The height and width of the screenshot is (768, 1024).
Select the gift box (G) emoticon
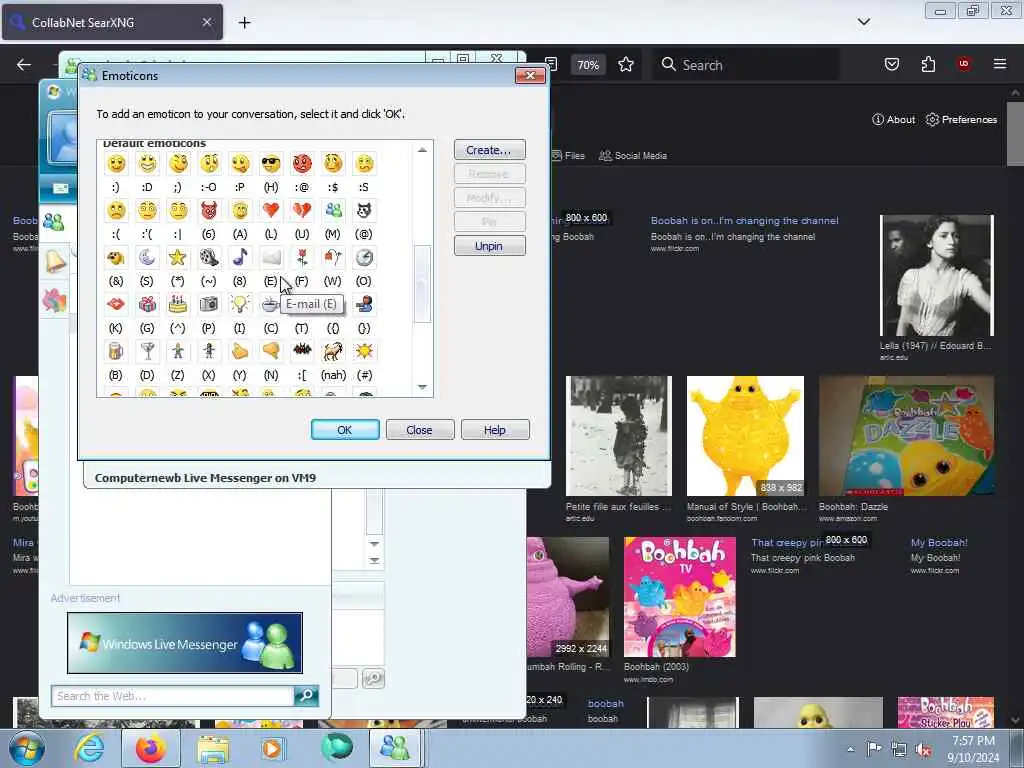tap(148, 304)
